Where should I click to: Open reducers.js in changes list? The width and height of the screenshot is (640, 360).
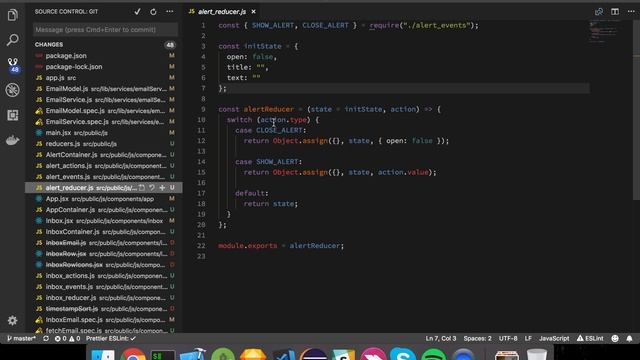point(104,144)
